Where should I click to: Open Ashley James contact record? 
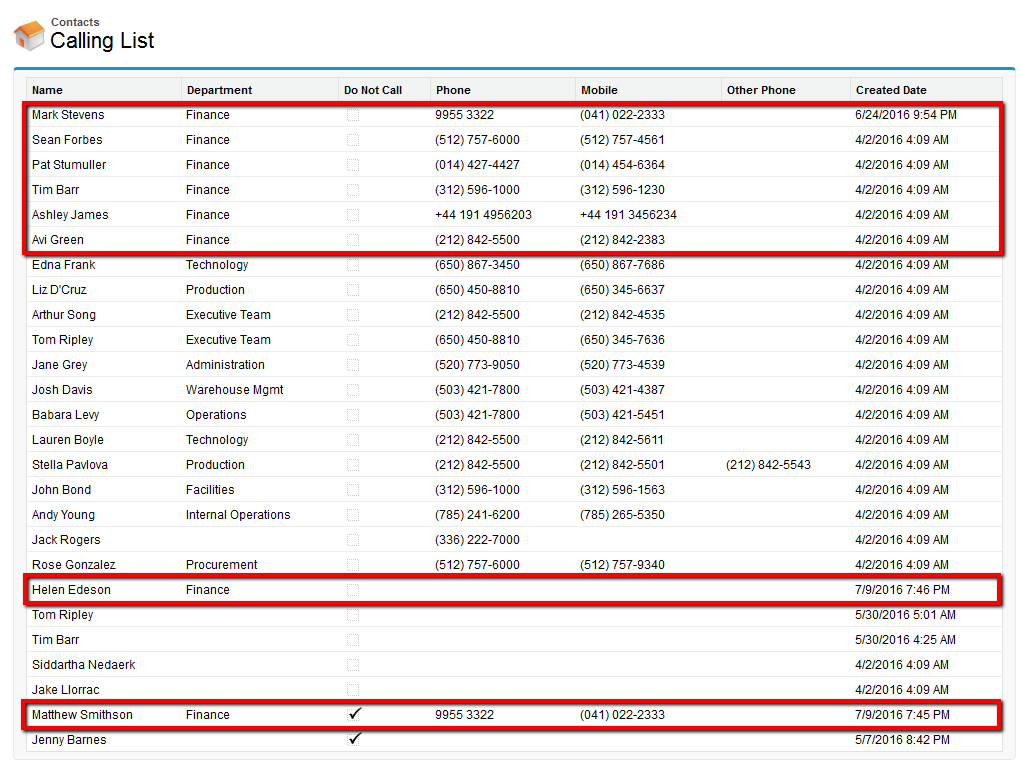point(70,215)
